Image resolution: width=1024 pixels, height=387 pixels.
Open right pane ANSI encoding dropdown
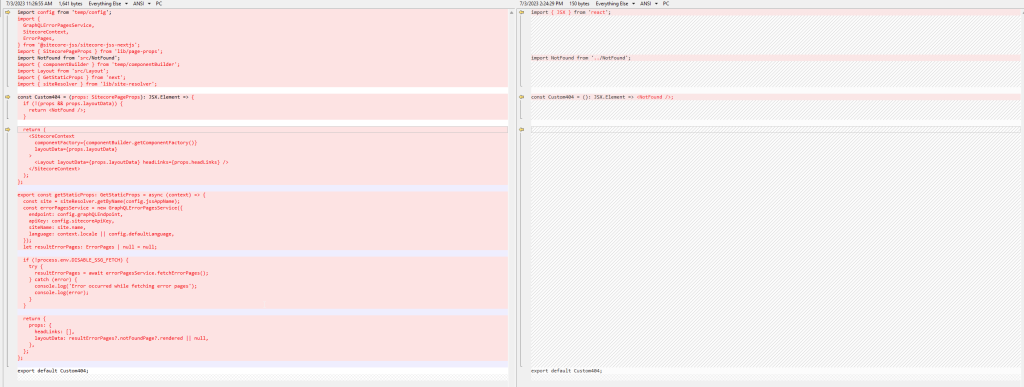[649, 3]
